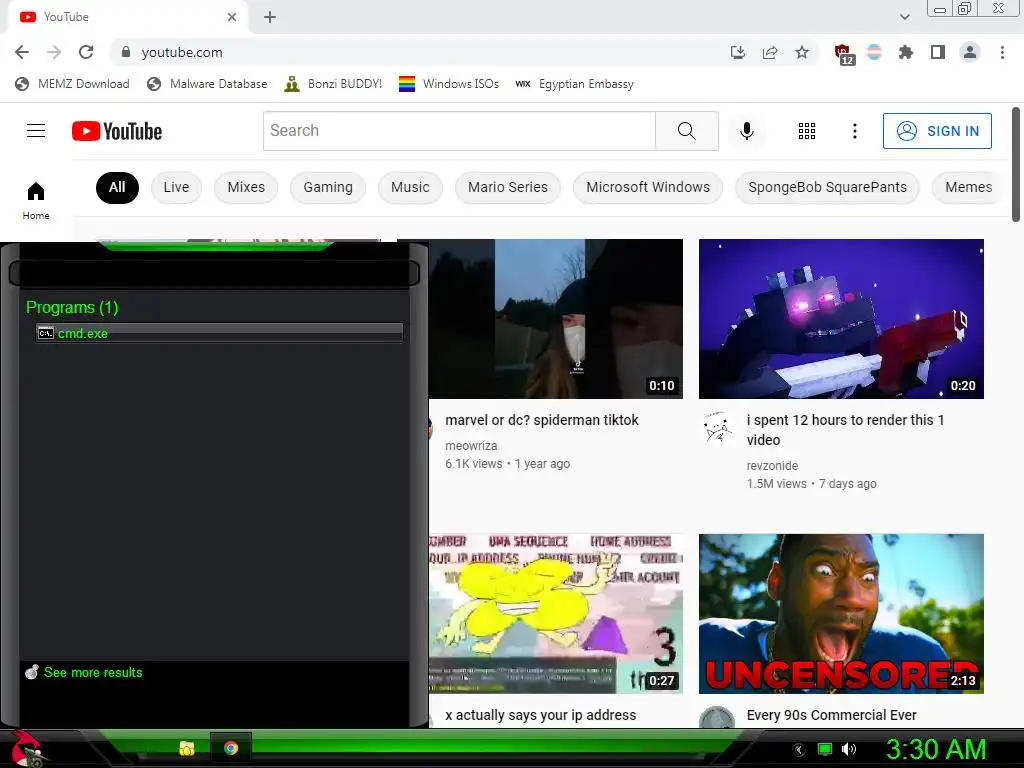Click title 'i spent 12 hours to render this 1 video'
The height and width of the screenshot is (768, 1024).
point(846,430)
